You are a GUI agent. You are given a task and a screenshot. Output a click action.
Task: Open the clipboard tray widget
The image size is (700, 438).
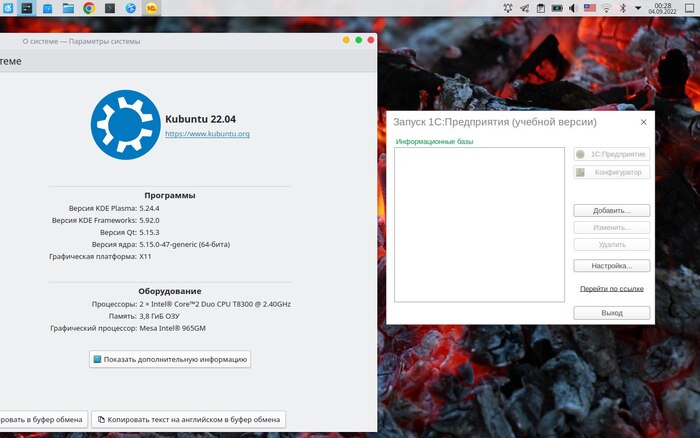(x=541, y=8)
